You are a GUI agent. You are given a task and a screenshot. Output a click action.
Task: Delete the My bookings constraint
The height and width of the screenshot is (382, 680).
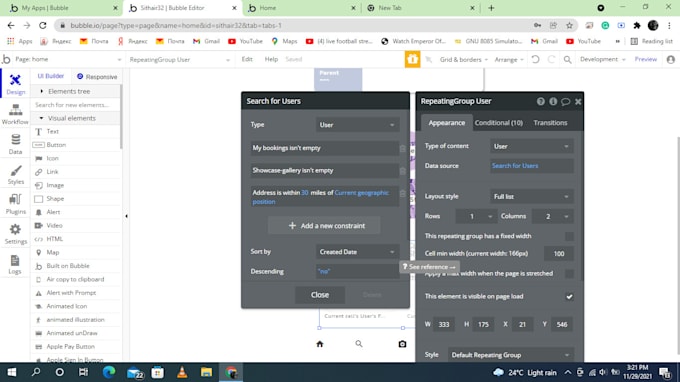tap(402, 149)
